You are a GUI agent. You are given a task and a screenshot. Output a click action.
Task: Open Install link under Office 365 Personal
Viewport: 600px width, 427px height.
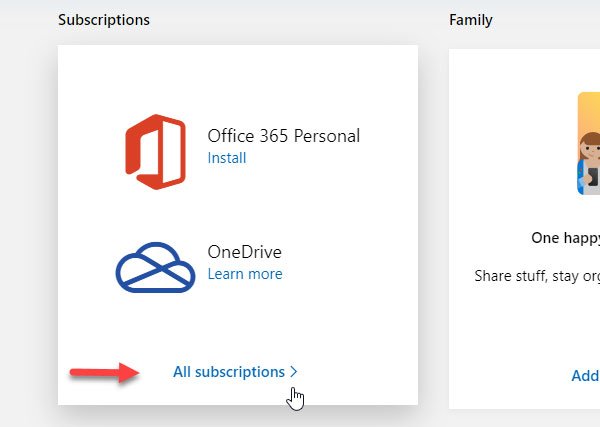(226, 158)
